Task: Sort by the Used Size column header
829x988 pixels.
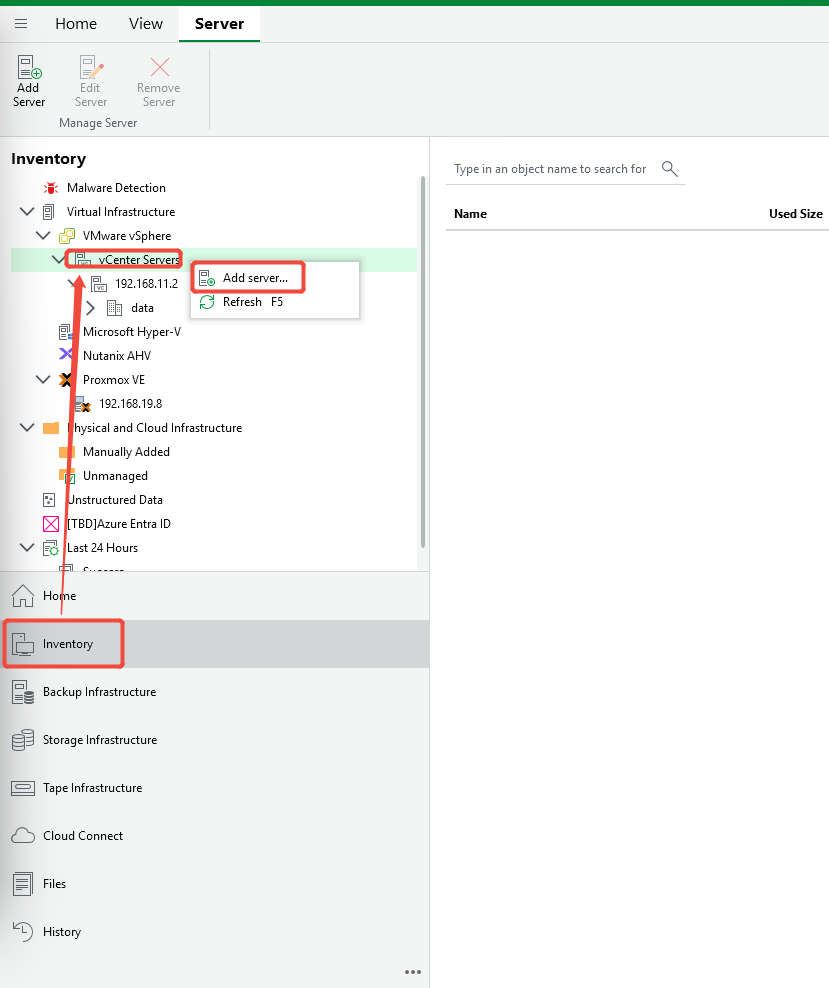Action: (x=796, y=214)
